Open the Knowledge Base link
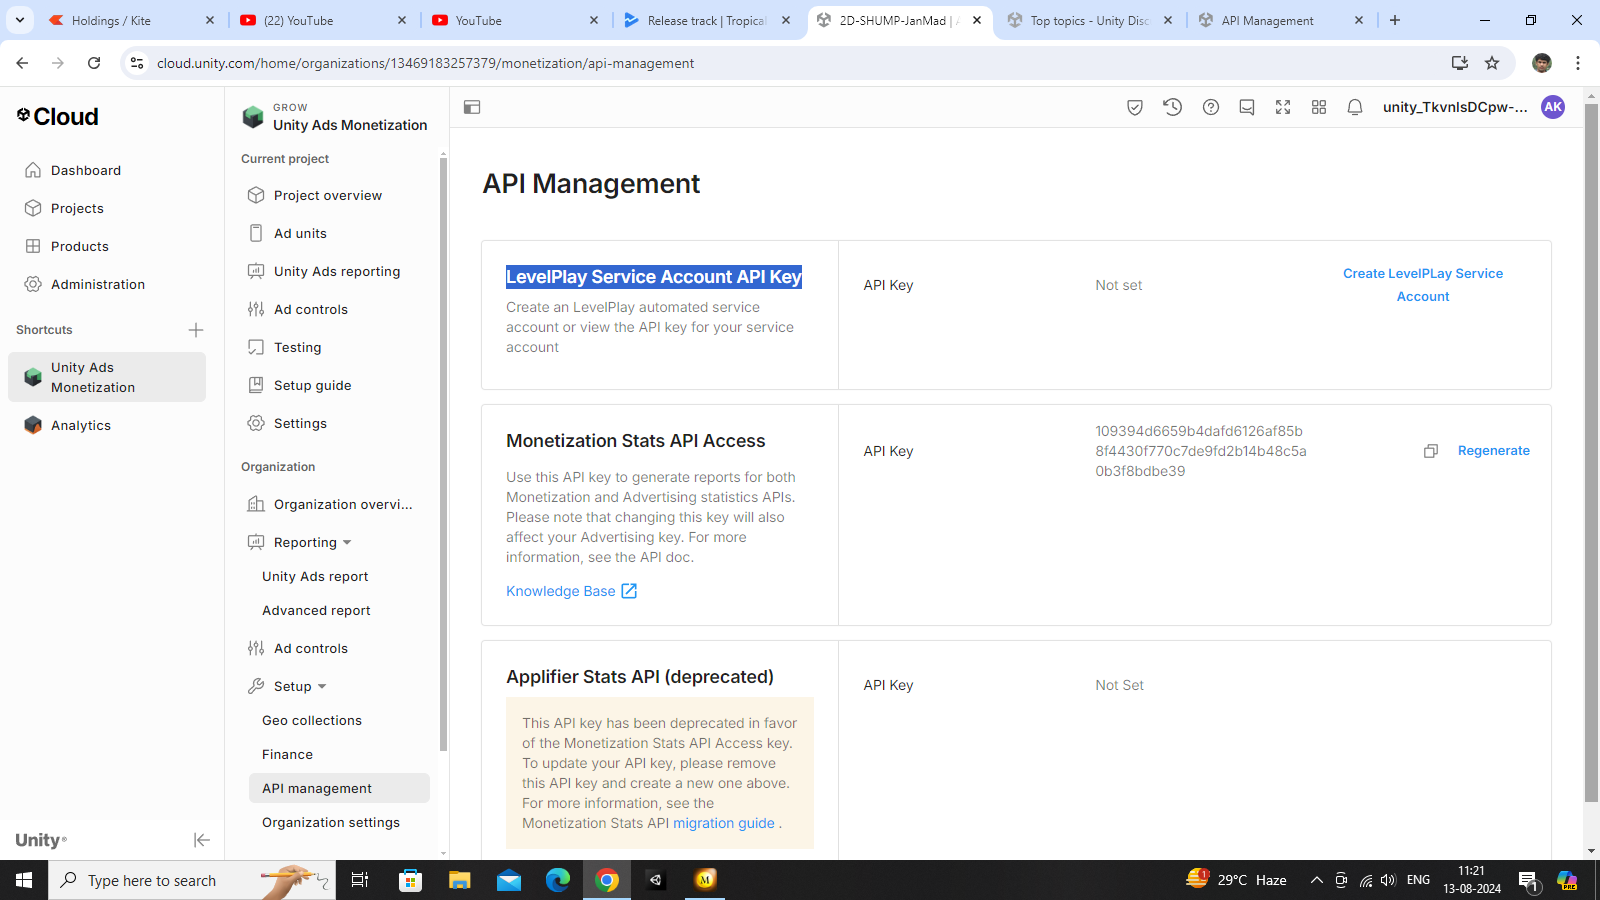 click(x=560, y=590)
